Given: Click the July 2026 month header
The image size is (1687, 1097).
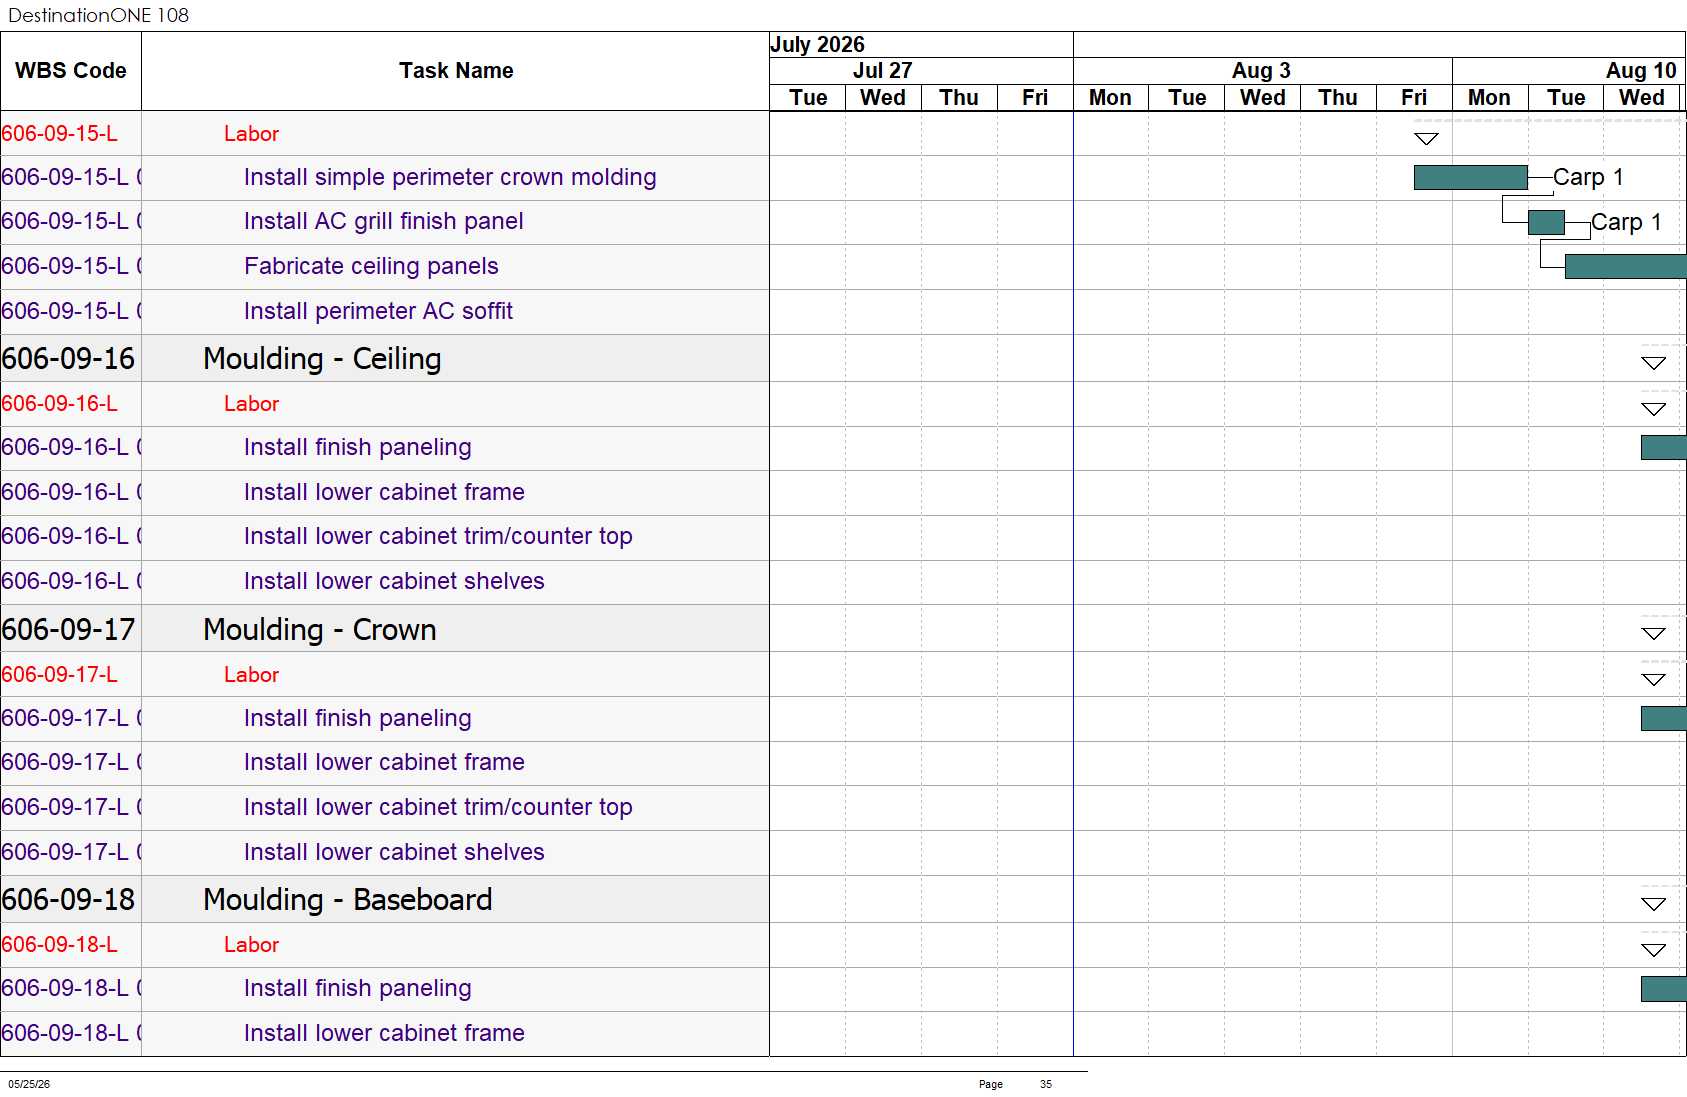Looking at the screenshot, I should point(817,45).
